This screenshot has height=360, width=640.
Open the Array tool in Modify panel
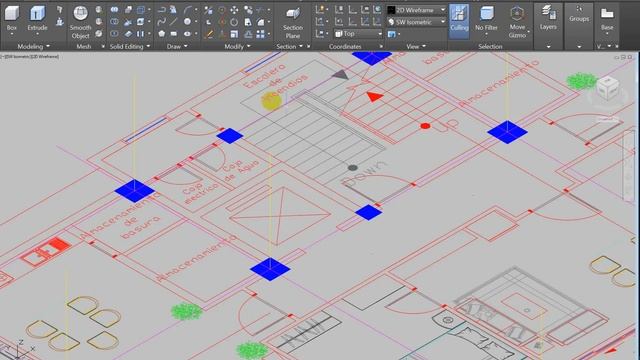click(260, 34)
